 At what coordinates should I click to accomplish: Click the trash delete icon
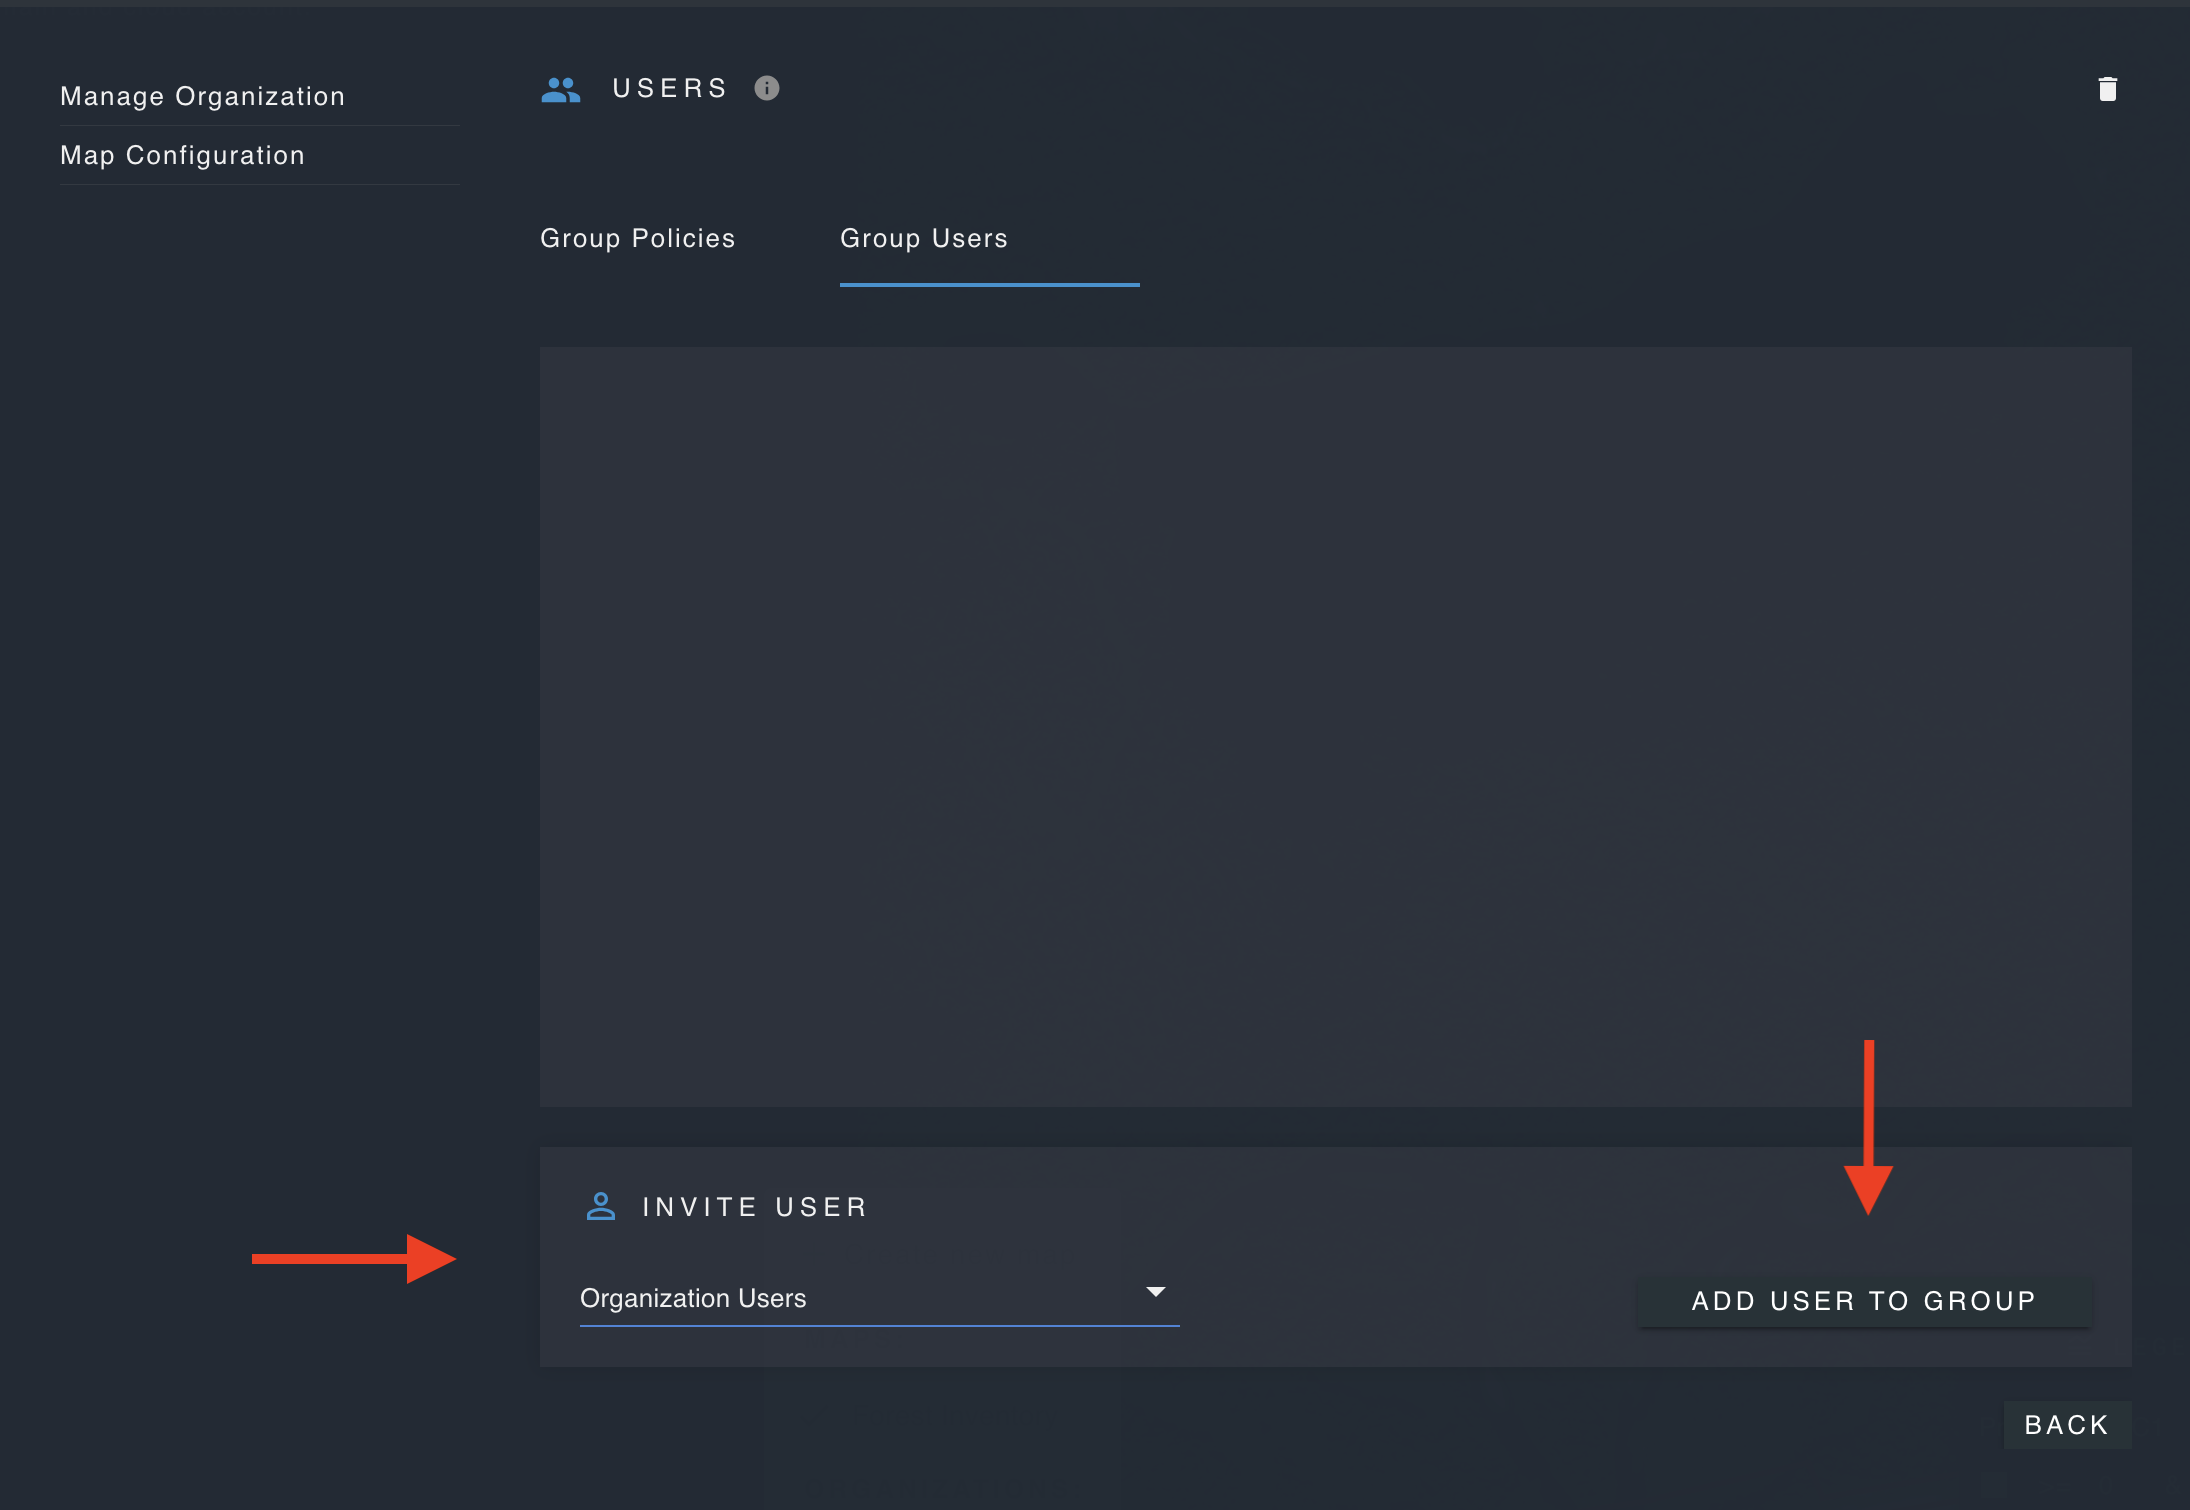click(x=2107, y=89)
